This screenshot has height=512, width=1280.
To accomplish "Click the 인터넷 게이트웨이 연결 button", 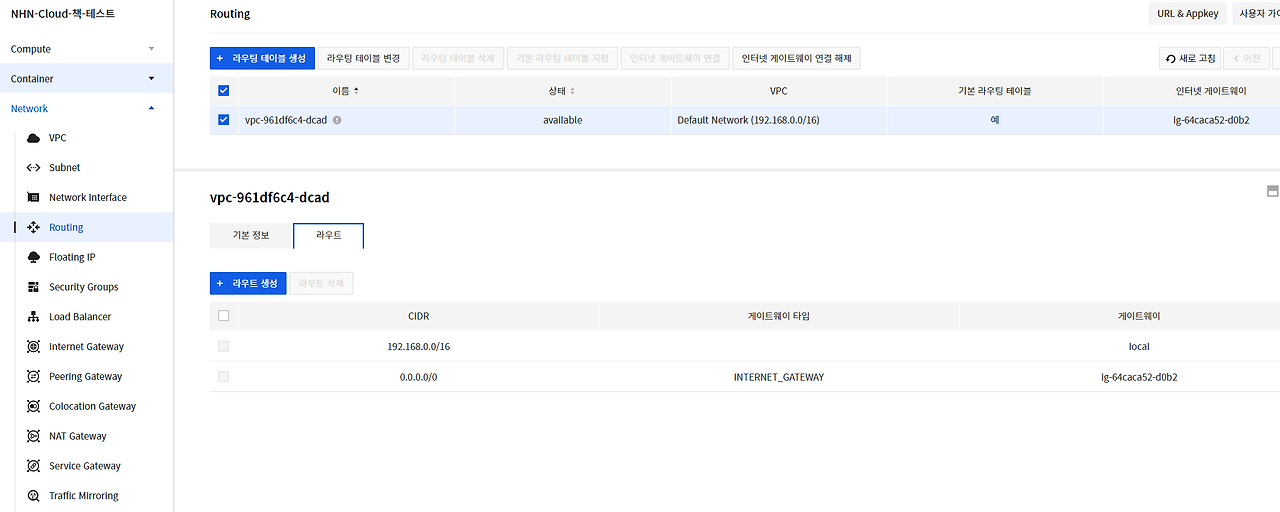I will (x=675, y=58).
